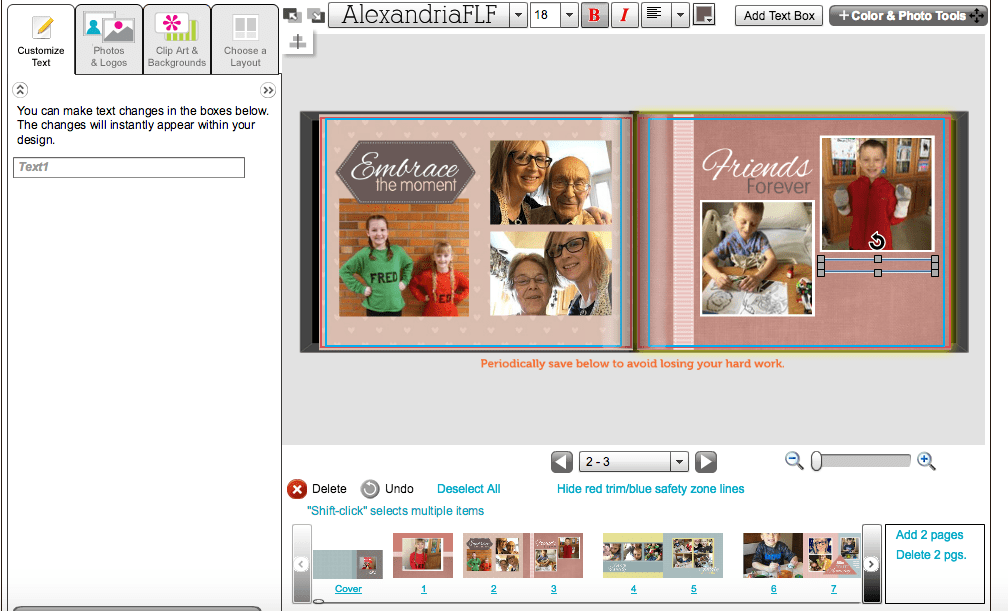Toggle bold text formatting
The width and height of the screenshot is (1008, 611).
pos(594,15)
